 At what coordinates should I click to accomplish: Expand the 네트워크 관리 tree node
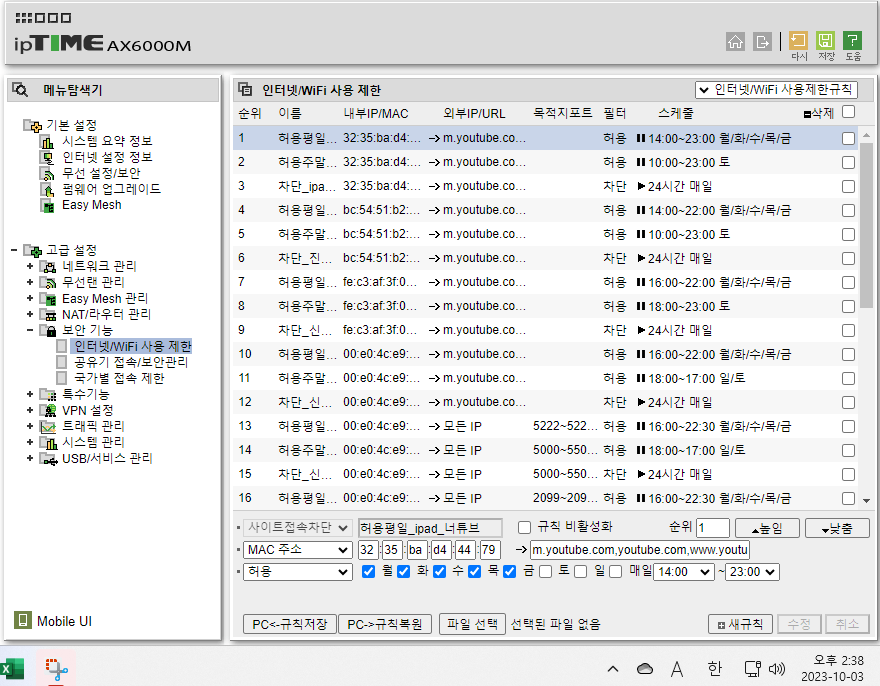[x=30, y=266]
